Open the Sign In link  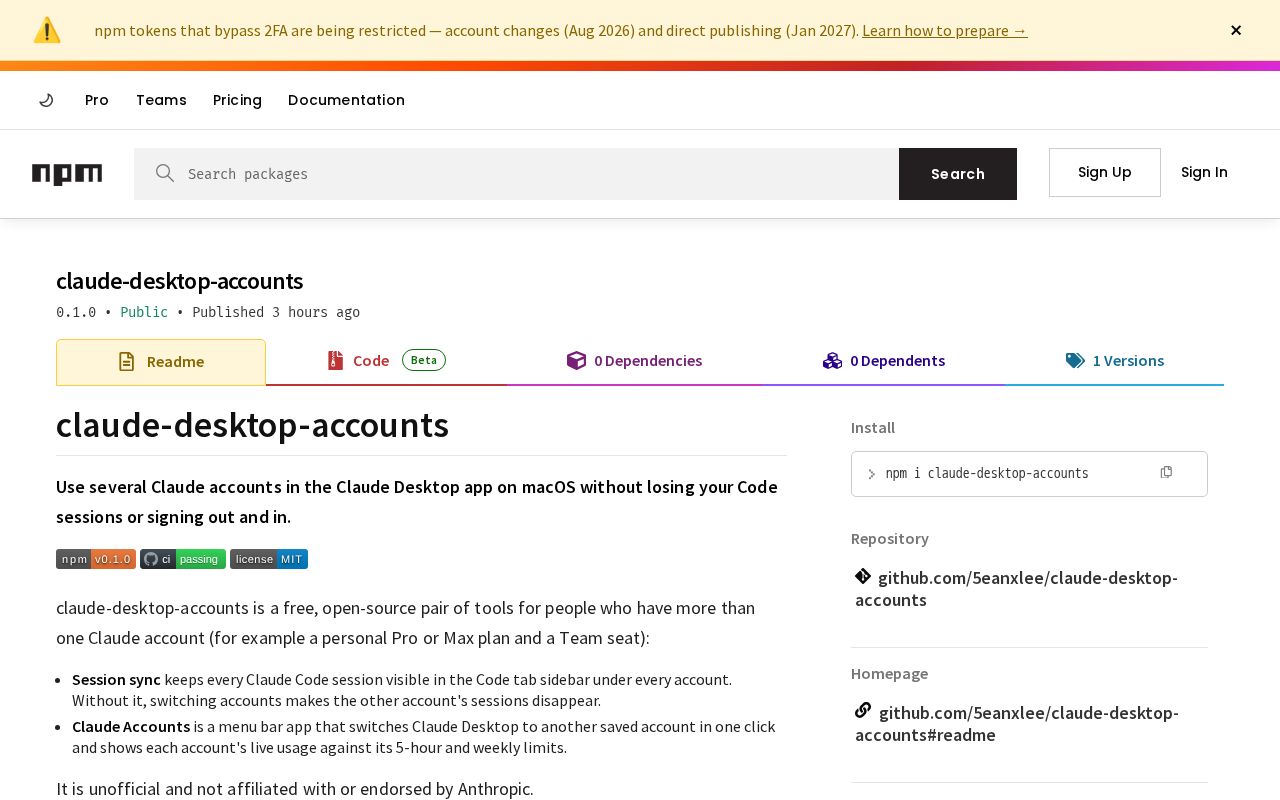click(x=1204, y=172)
